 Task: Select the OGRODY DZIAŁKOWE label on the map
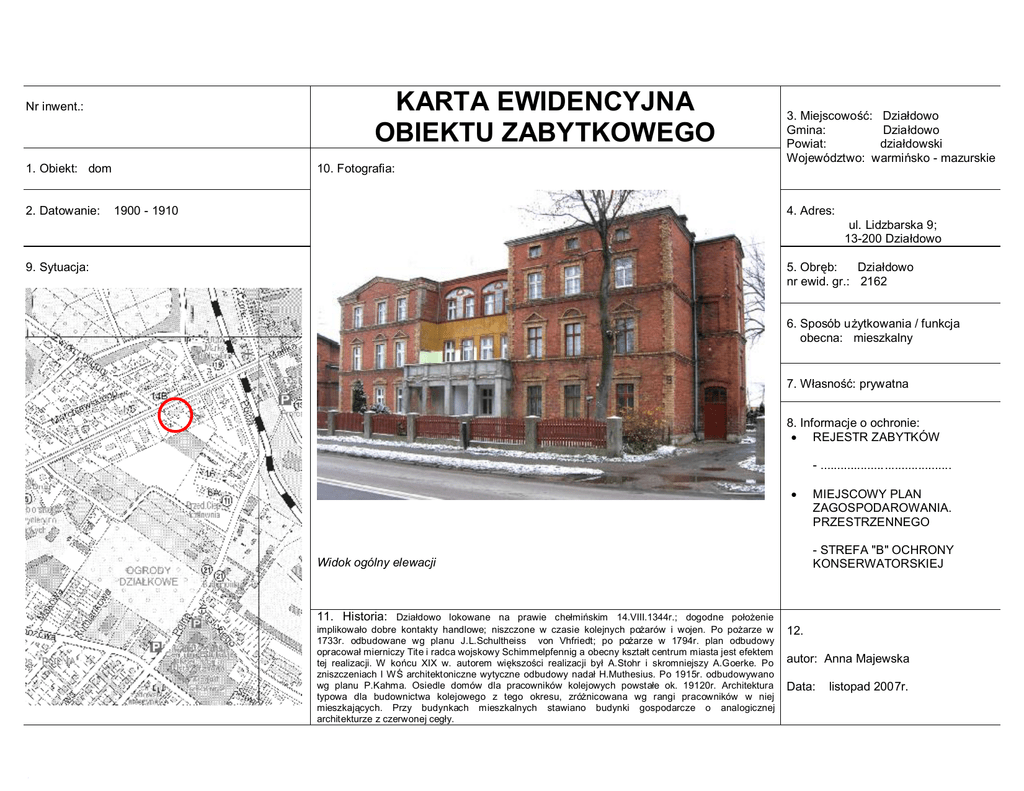click(149, 575)
